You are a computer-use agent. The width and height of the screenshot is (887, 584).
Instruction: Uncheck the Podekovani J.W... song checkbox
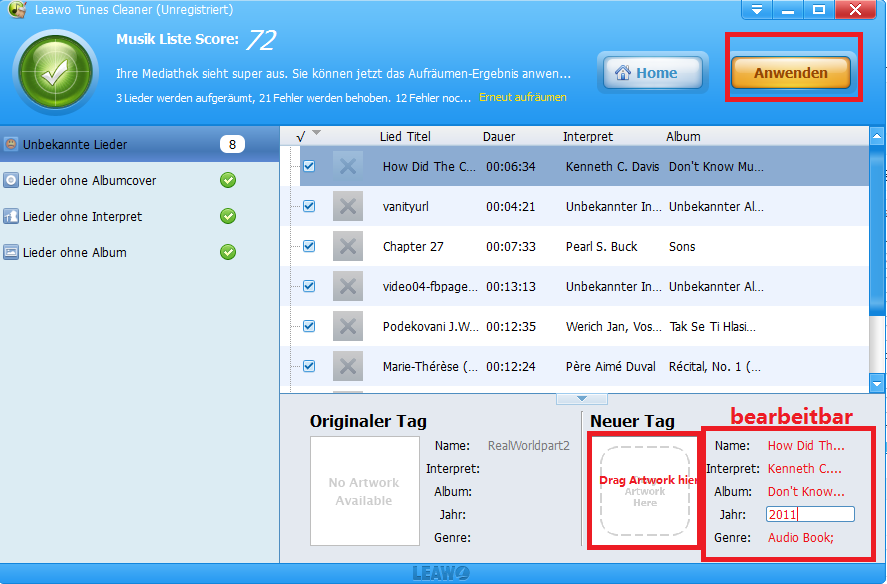coord(309,326)
